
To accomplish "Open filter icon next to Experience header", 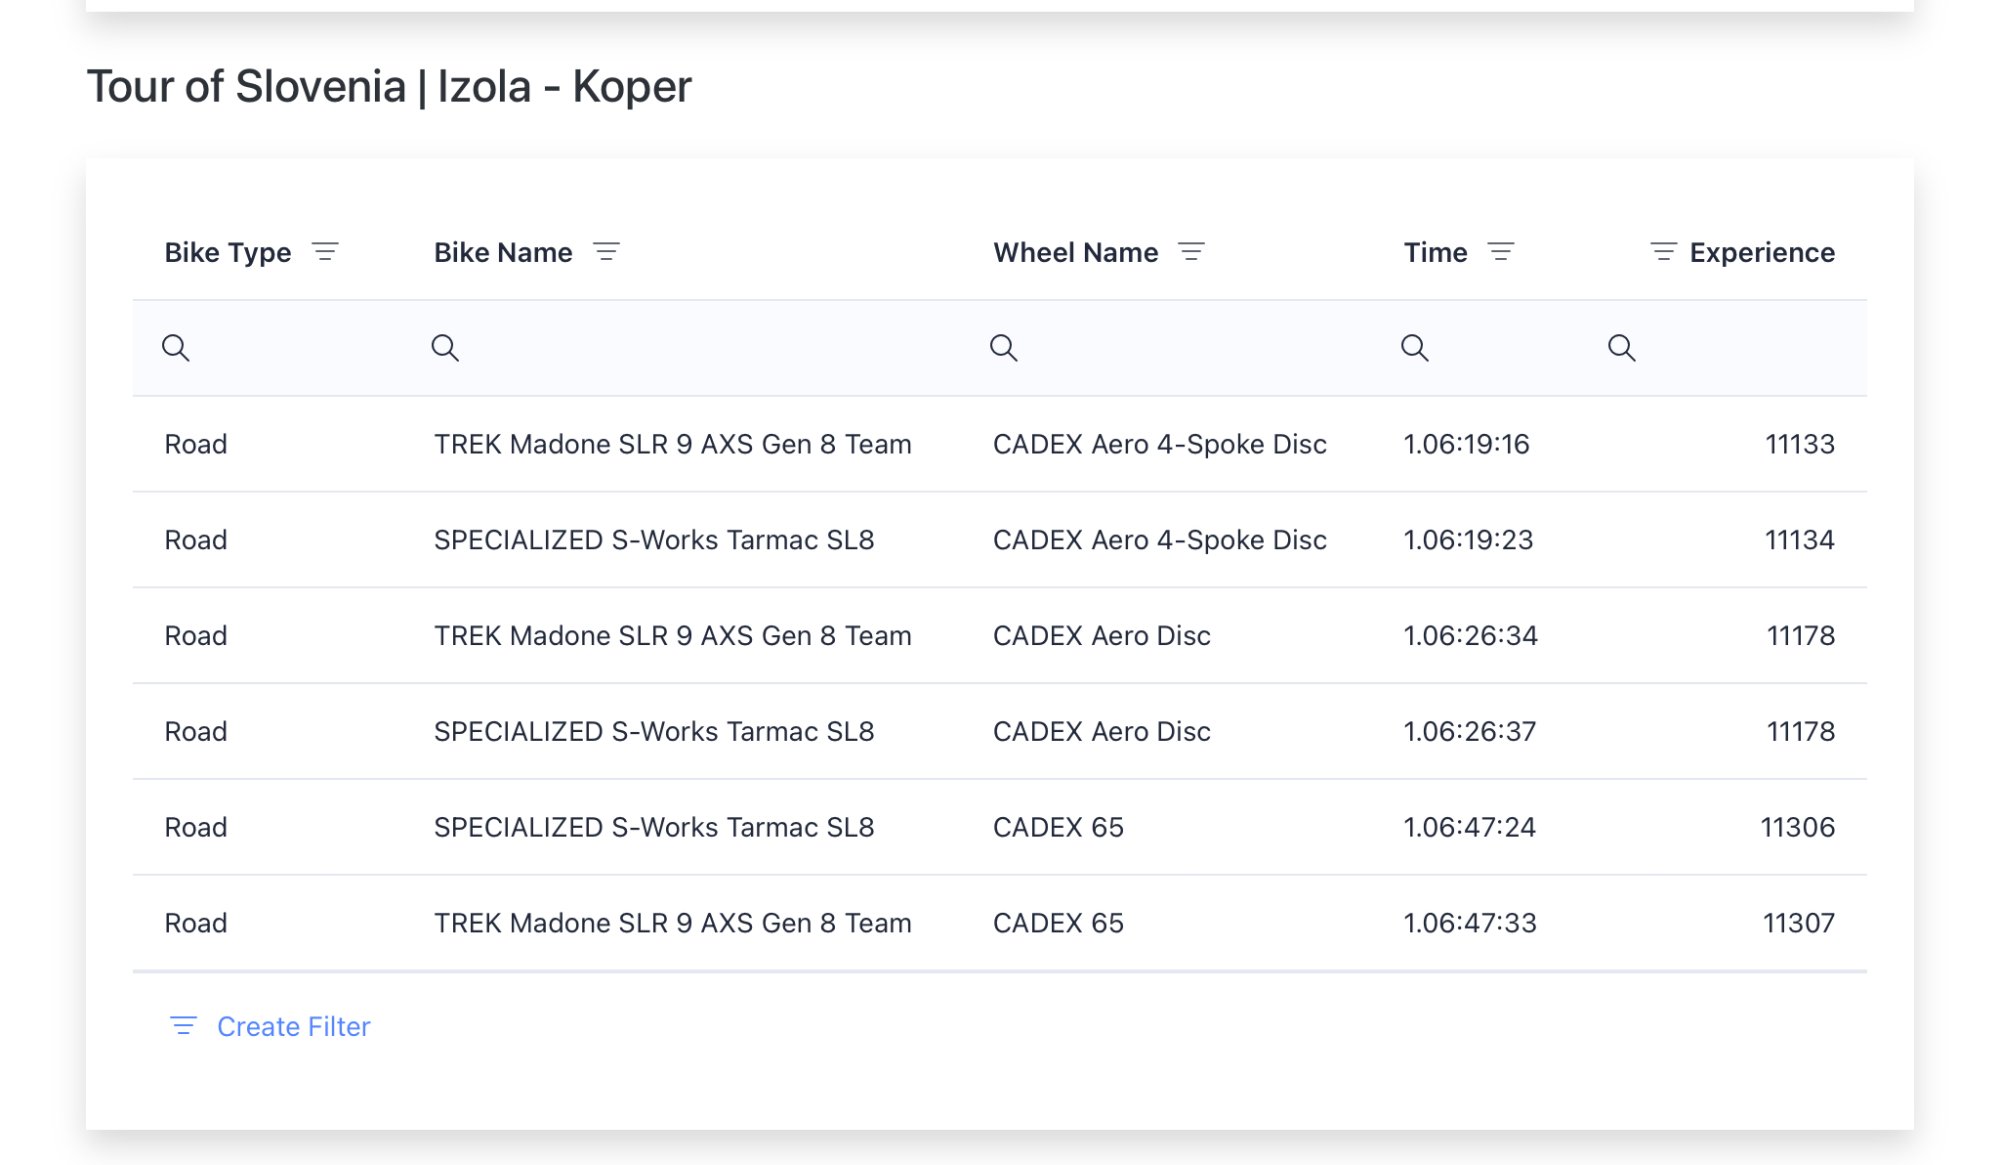I will tap(1663, 252).
